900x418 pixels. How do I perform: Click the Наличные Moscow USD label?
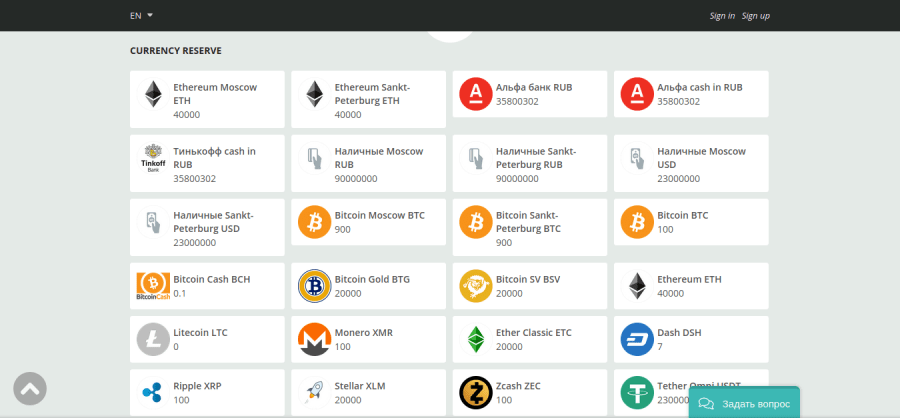coord(701,158)
